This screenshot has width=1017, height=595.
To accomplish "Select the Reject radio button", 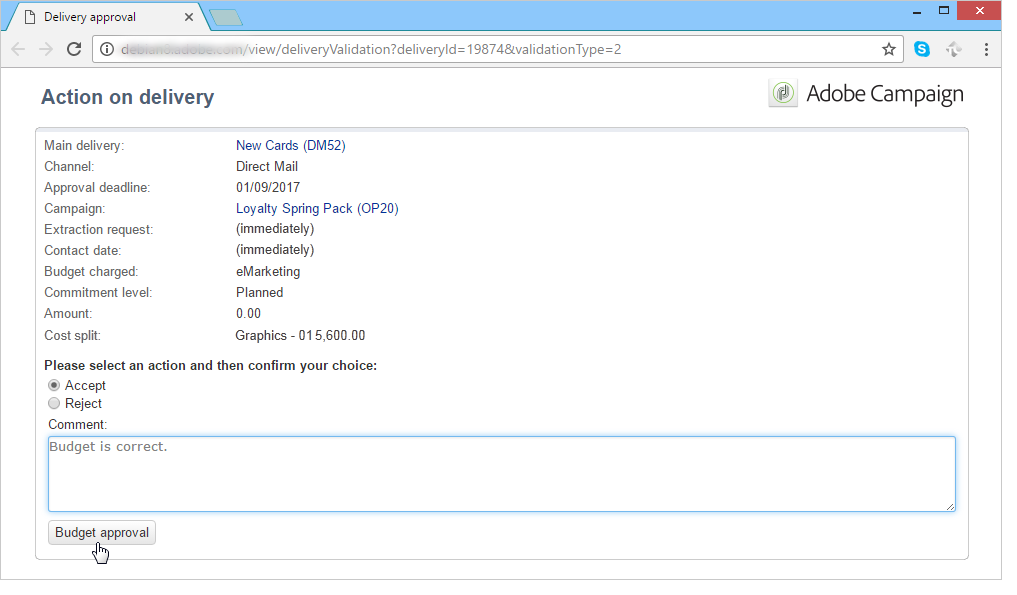I will click(x=54, y=404).
